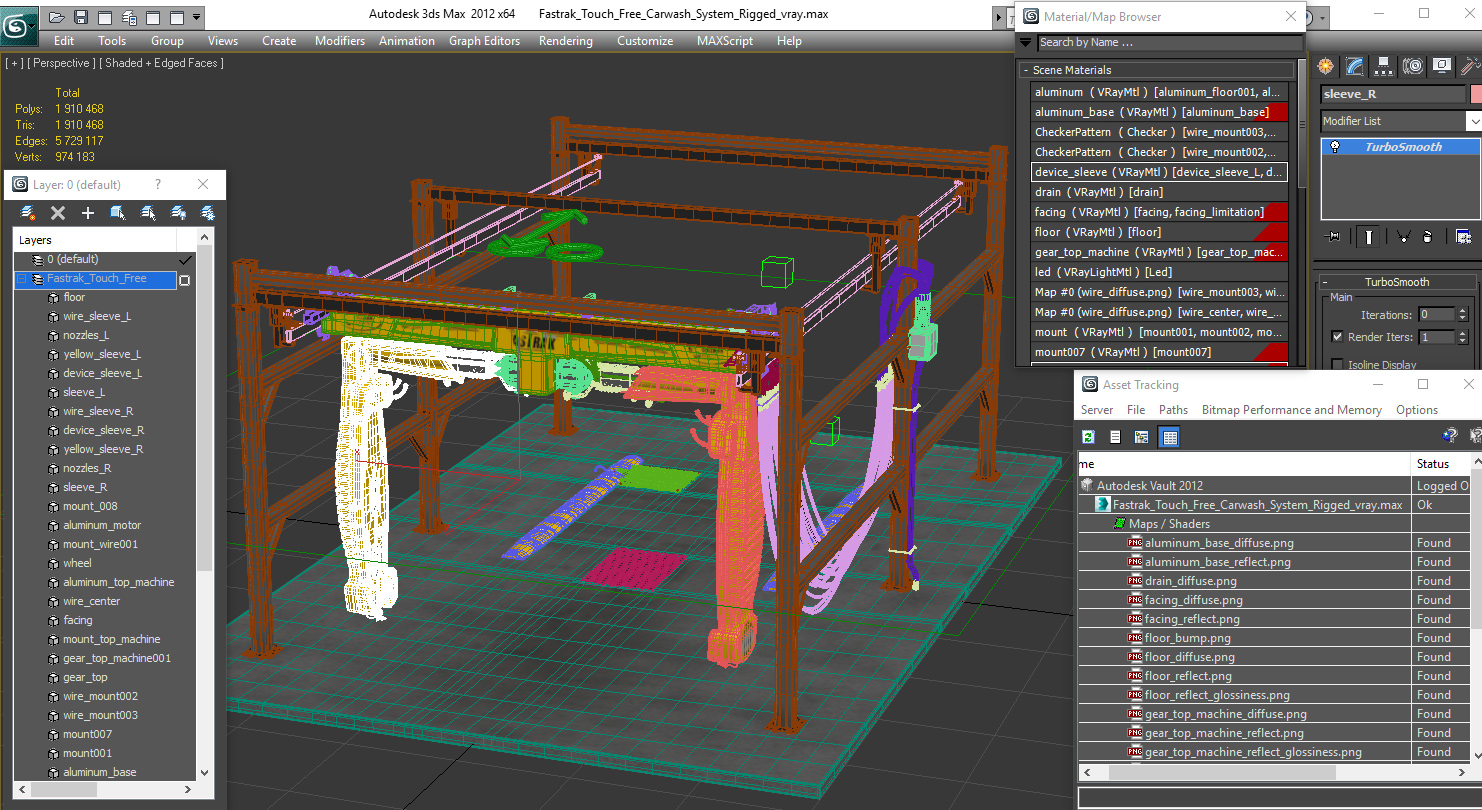Open the MAXScript menu

(x=725, y=41)
